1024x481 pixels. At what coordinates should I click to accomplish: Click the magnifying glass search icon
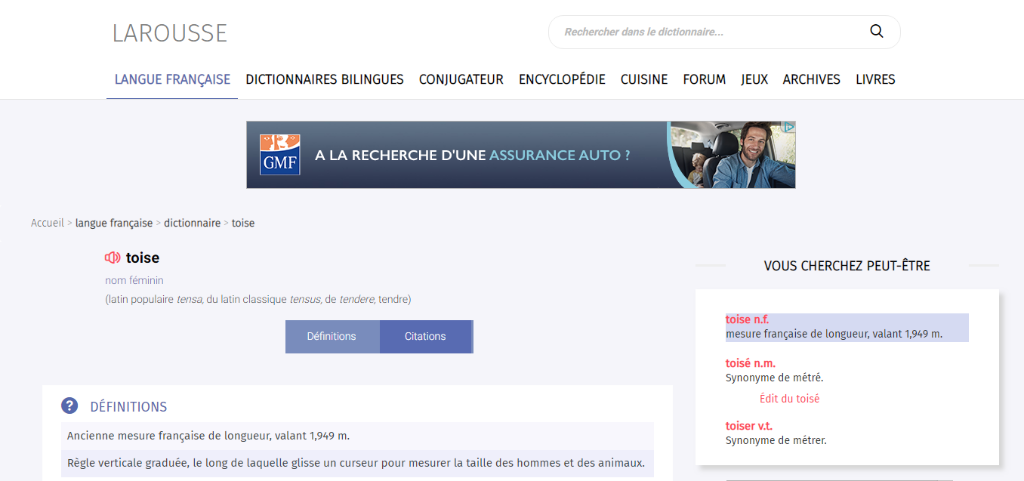(x=876, y=32)
